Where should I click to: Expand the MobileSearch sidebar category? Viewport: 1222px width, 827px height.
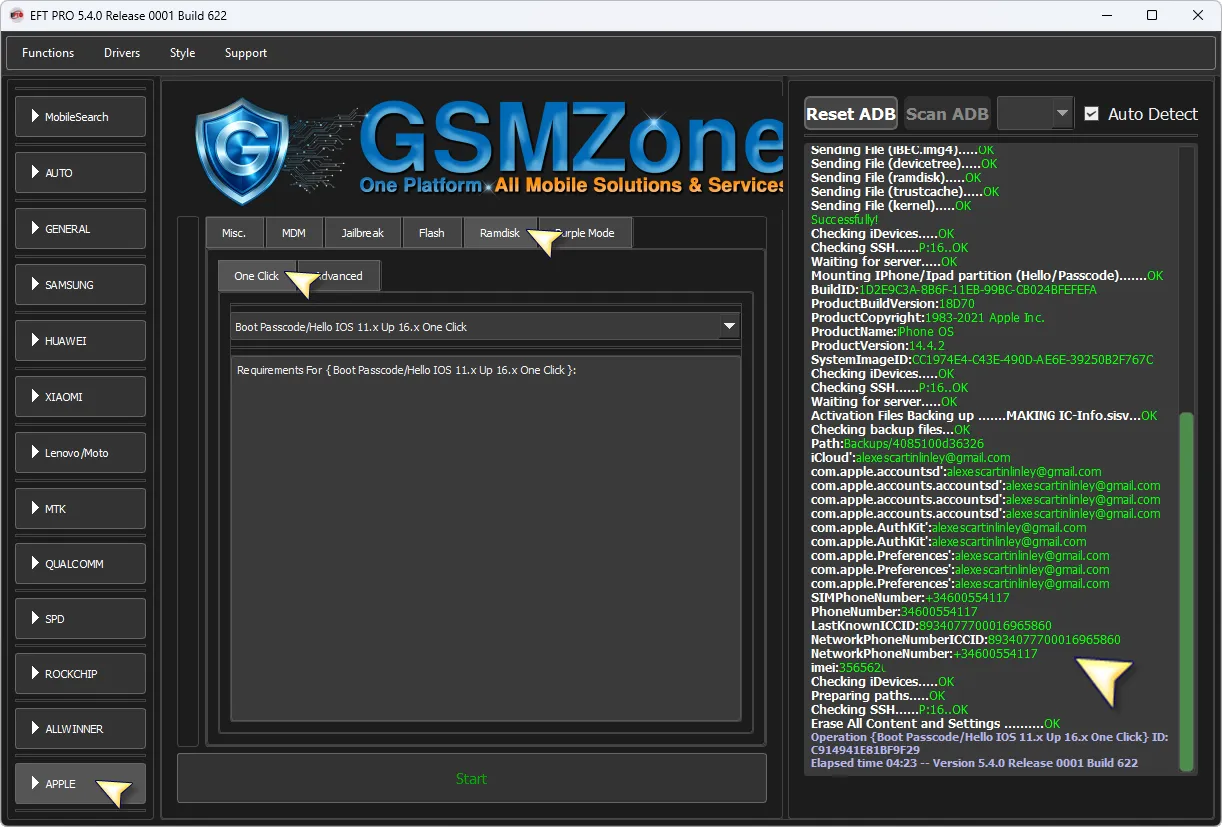click(x=80, y=117)
